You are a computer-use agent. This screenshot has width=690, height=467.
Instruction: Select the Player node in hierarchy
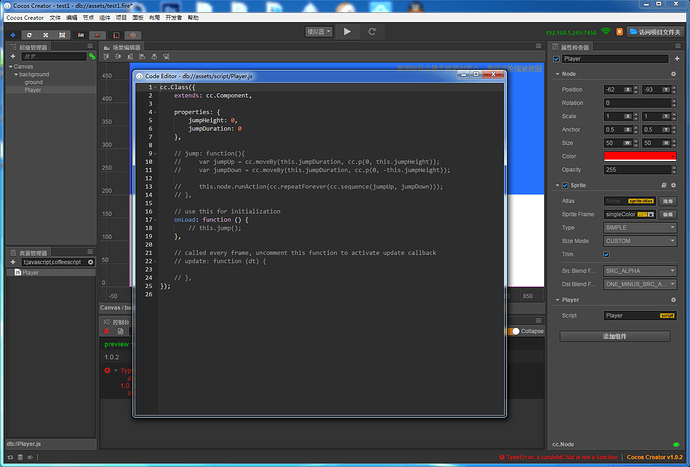pyautogui.click(x=33, y=90)
